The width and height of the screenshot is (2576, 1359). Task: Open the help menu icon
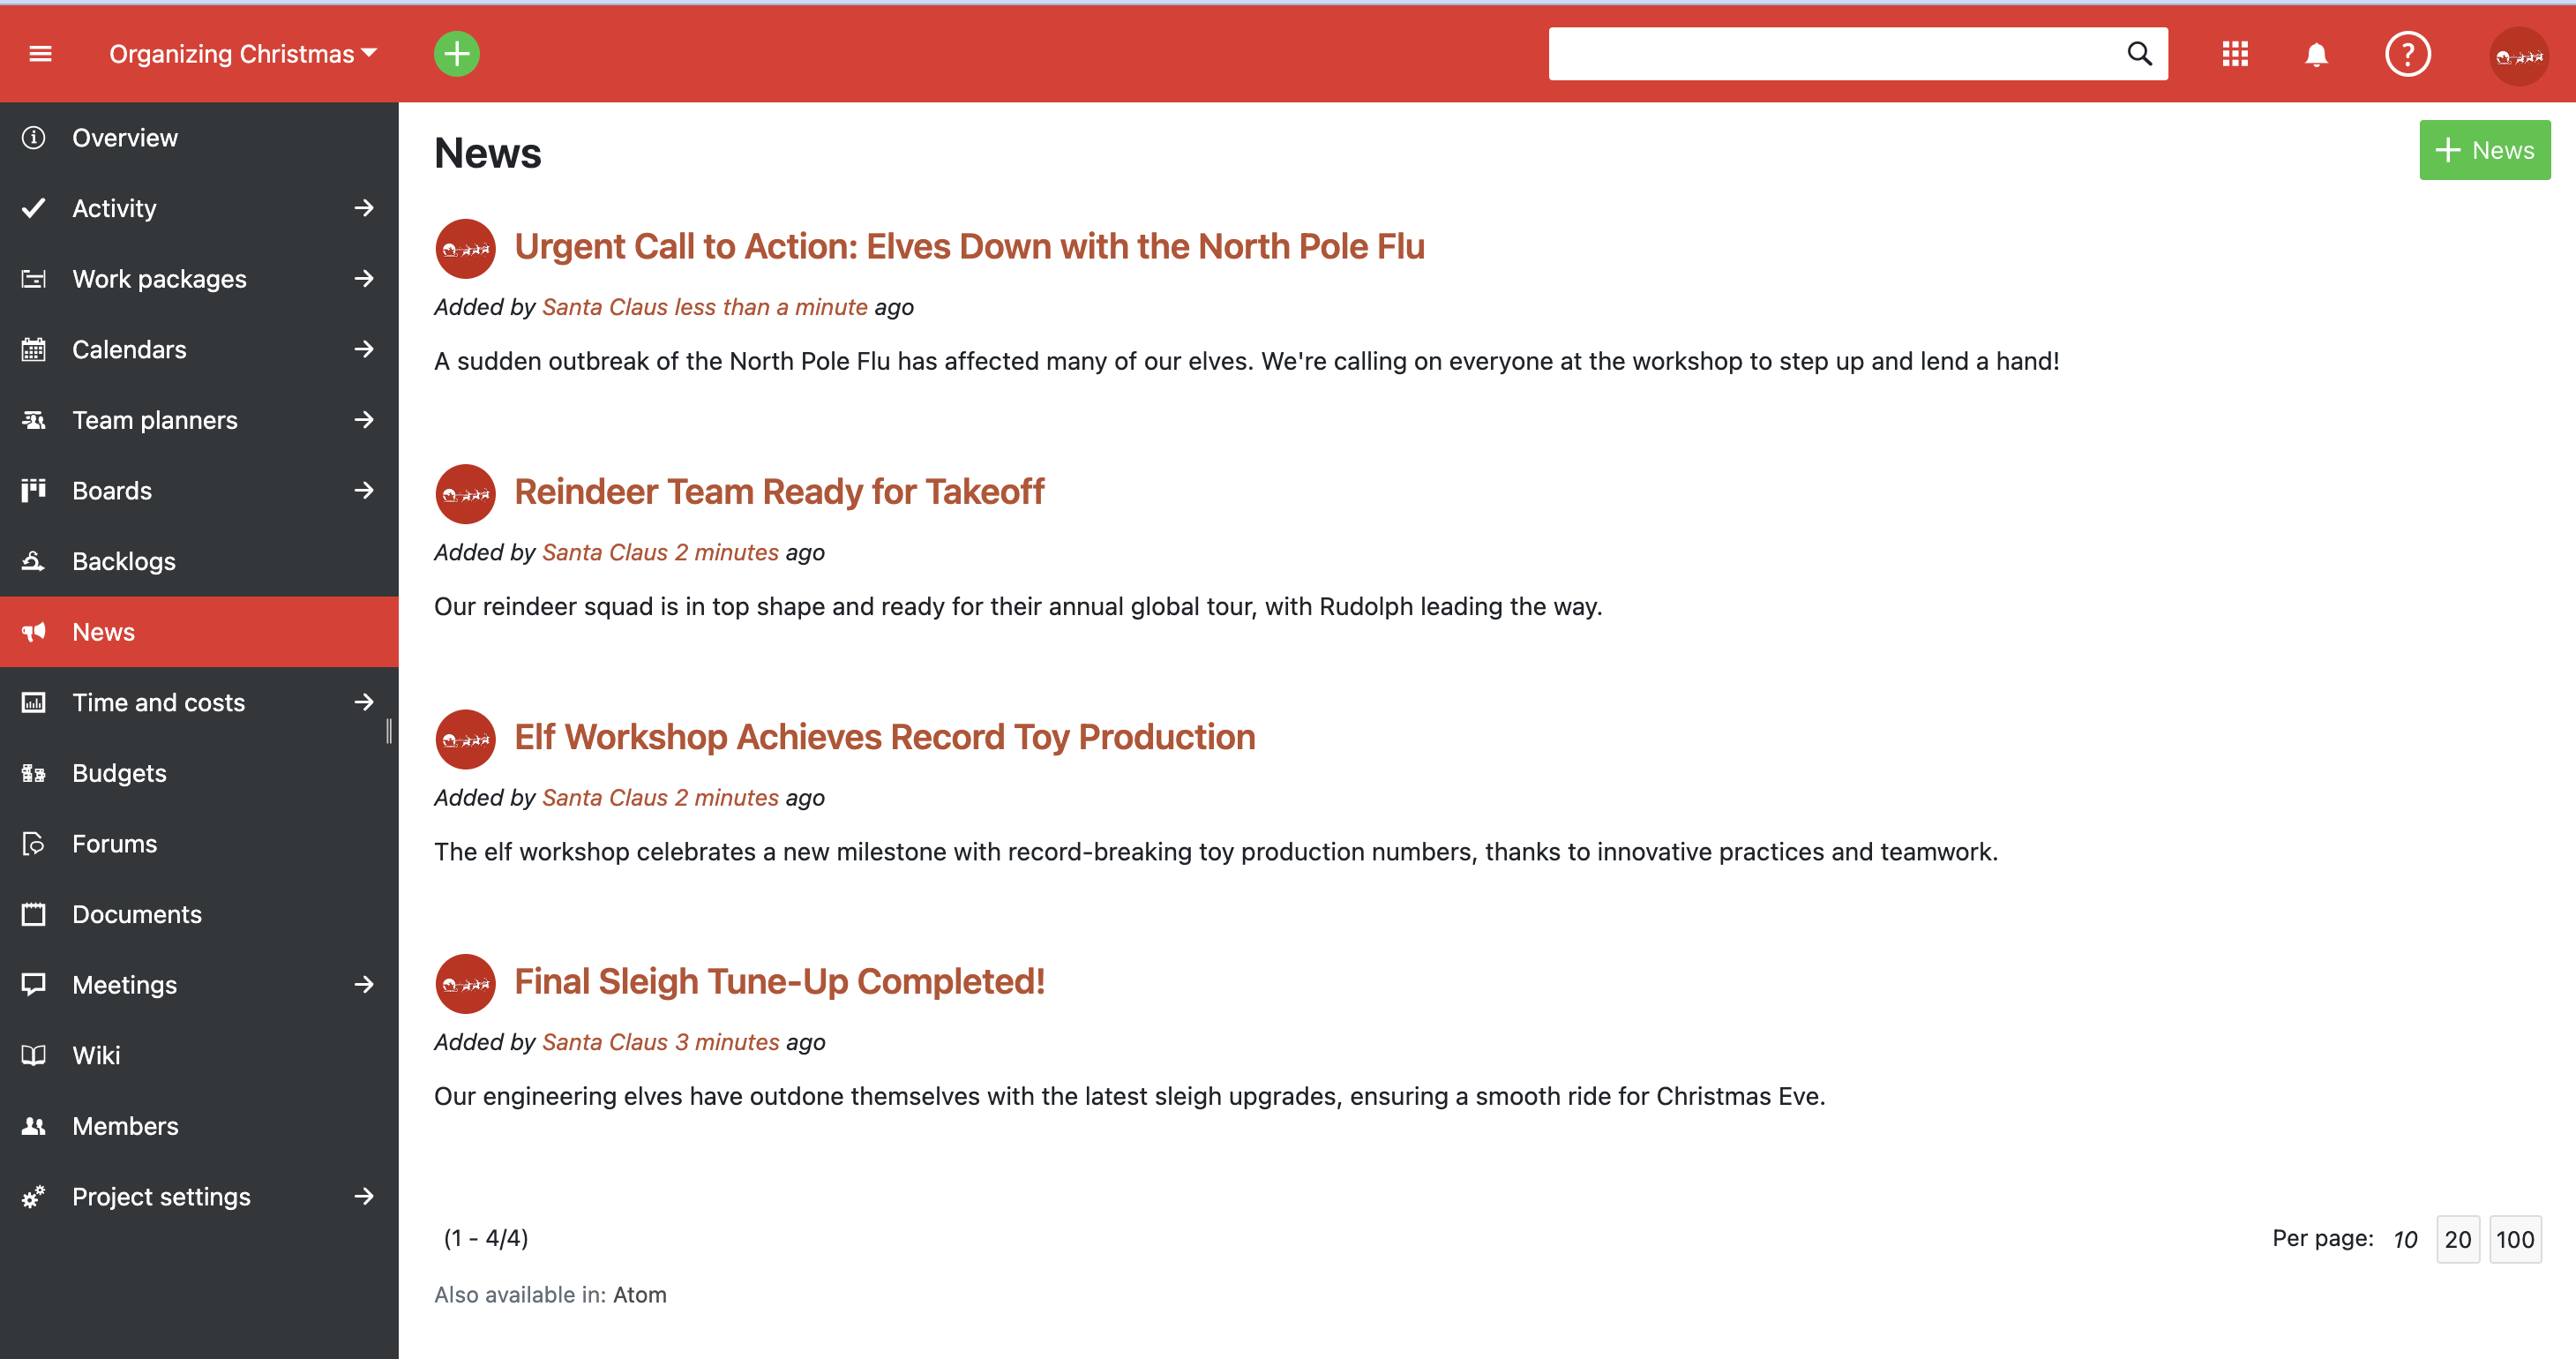[2408, 54]
